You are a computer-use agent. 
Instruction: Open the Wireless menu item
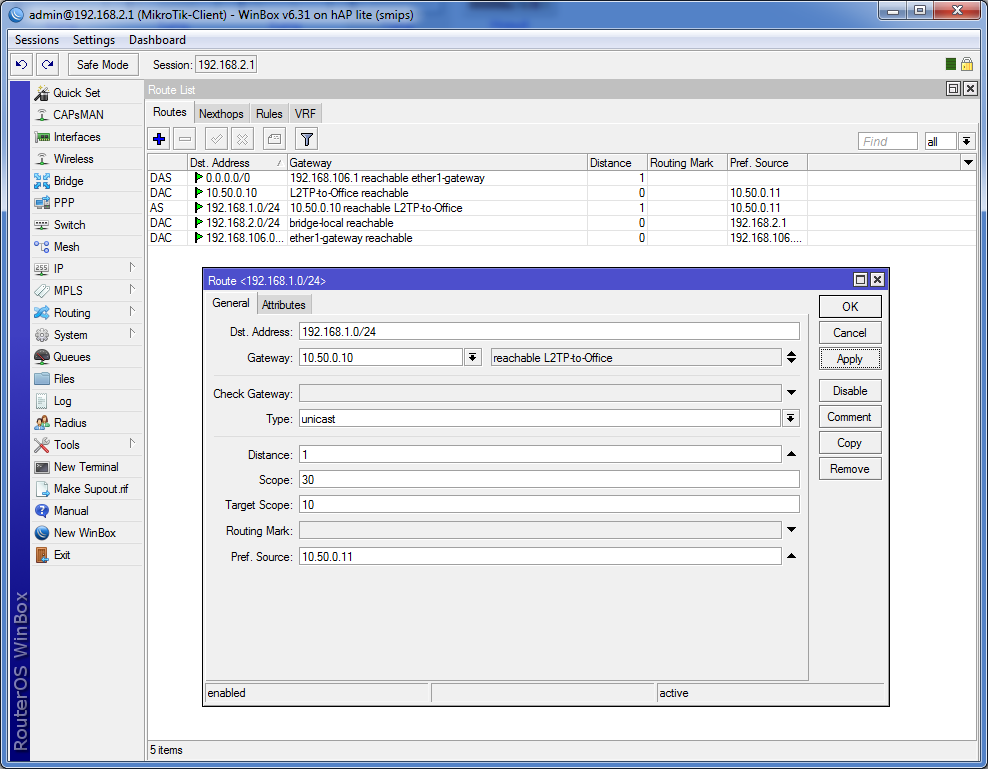pos(73,159)
